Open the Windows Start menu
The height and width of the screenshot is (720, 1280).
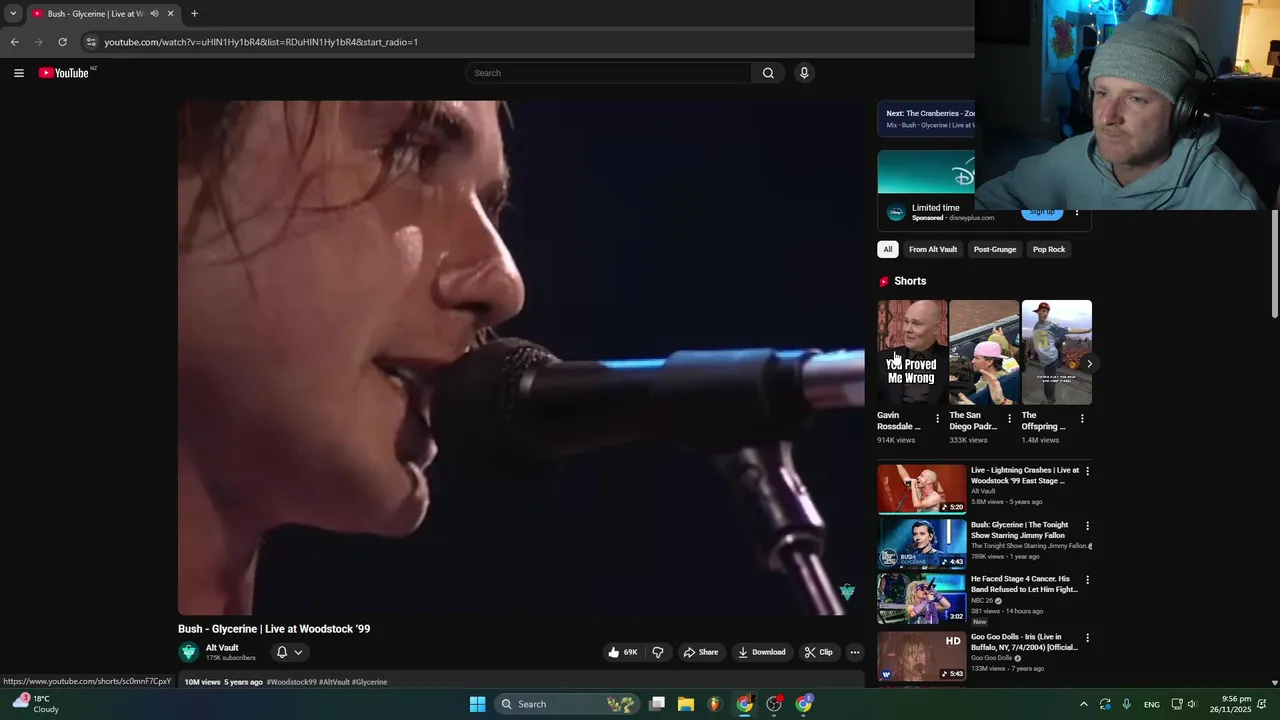tap(478, 704)
